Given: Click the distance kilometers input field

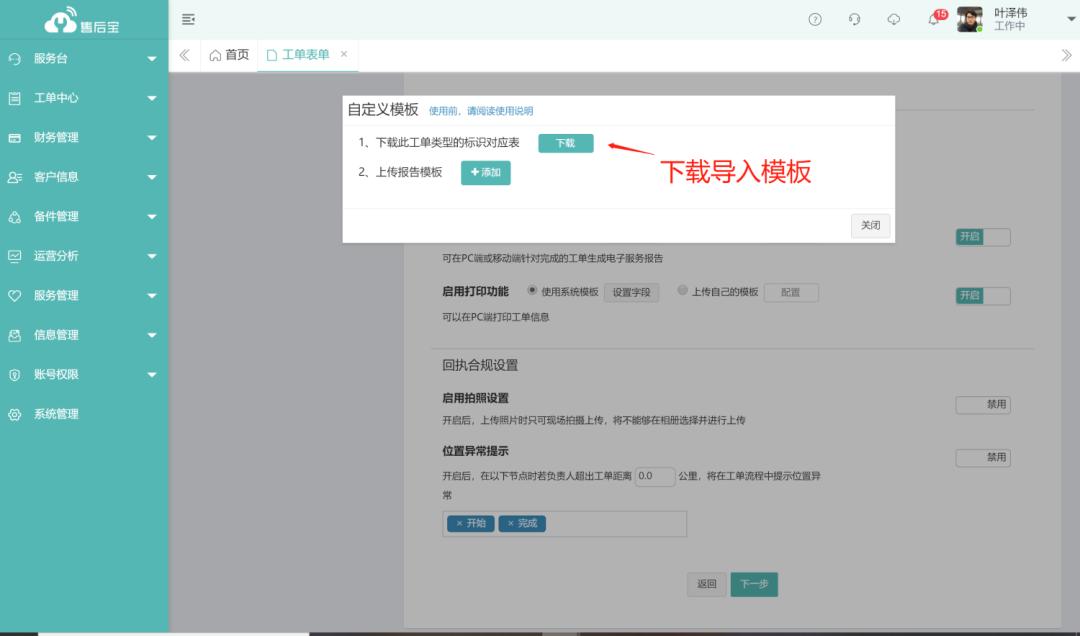Looking at the screenshot, I should (x=655, y=477).
